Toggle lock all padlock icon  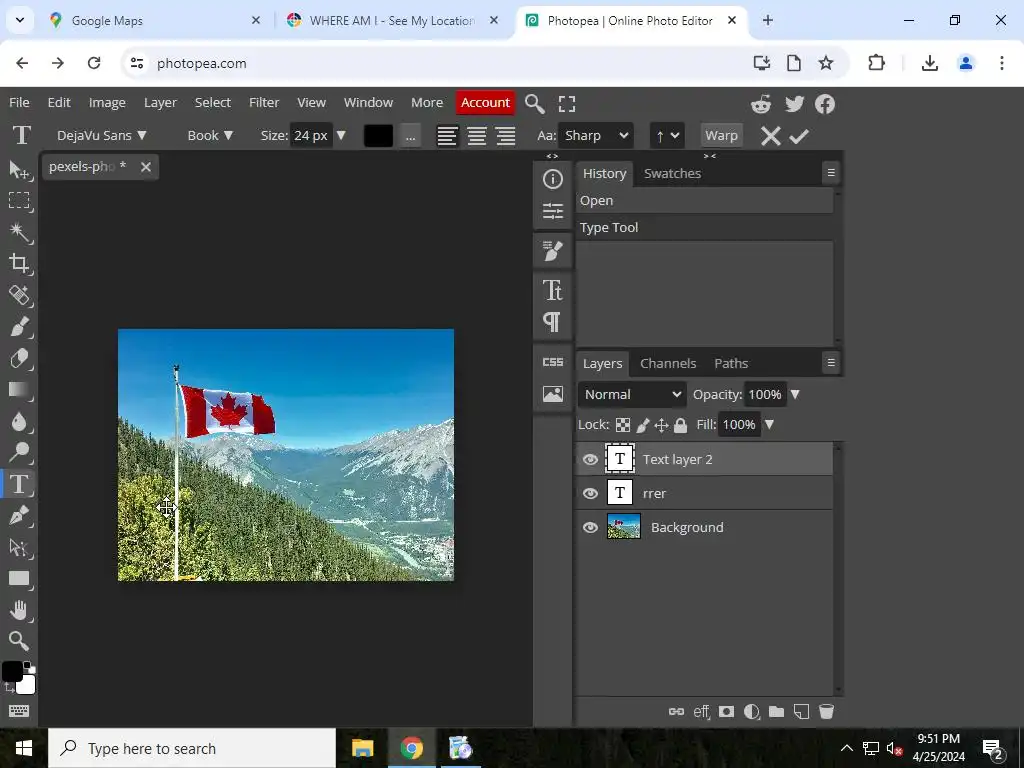tap(680, 426)
